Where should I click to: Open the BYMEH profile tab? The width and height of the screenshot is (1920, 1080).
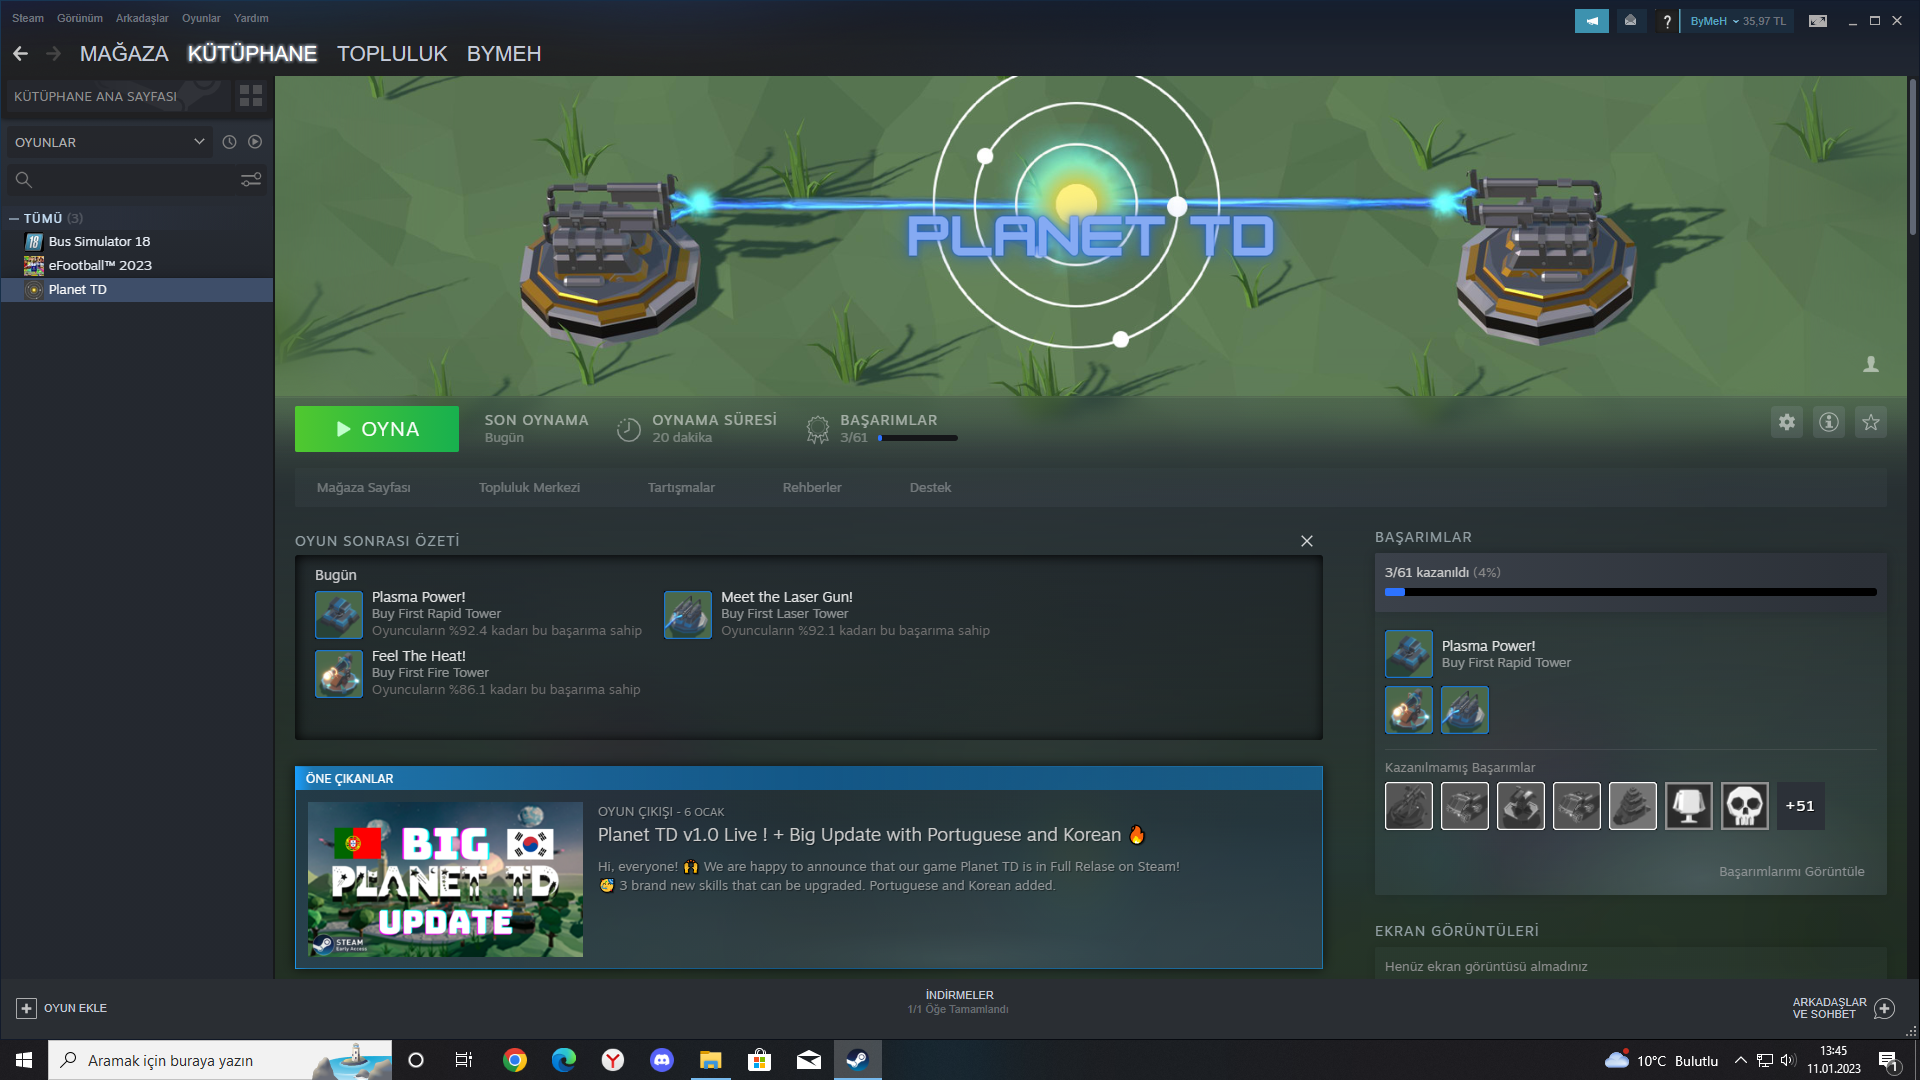504,54
